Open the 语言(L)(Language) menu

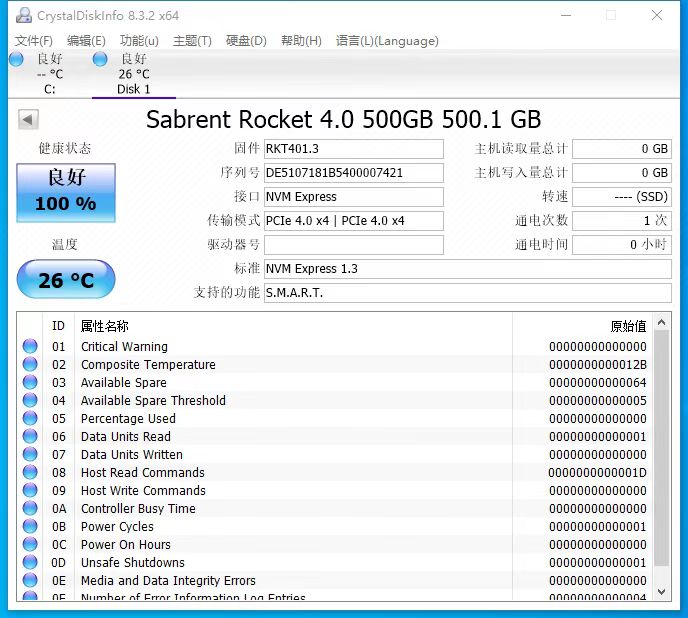click(387, 41)
